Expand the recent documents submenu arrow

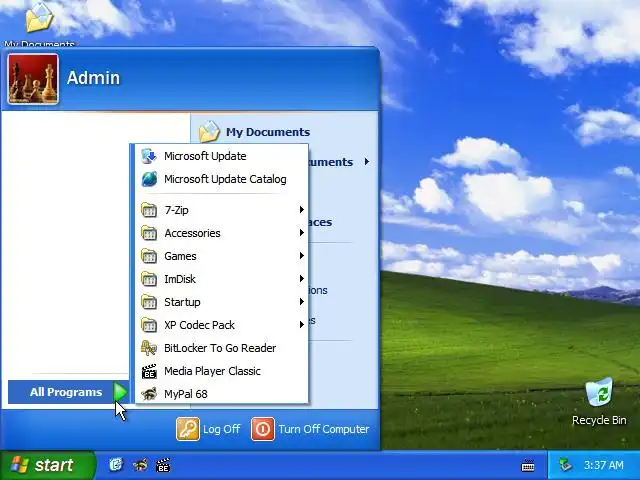pos(367,162)
